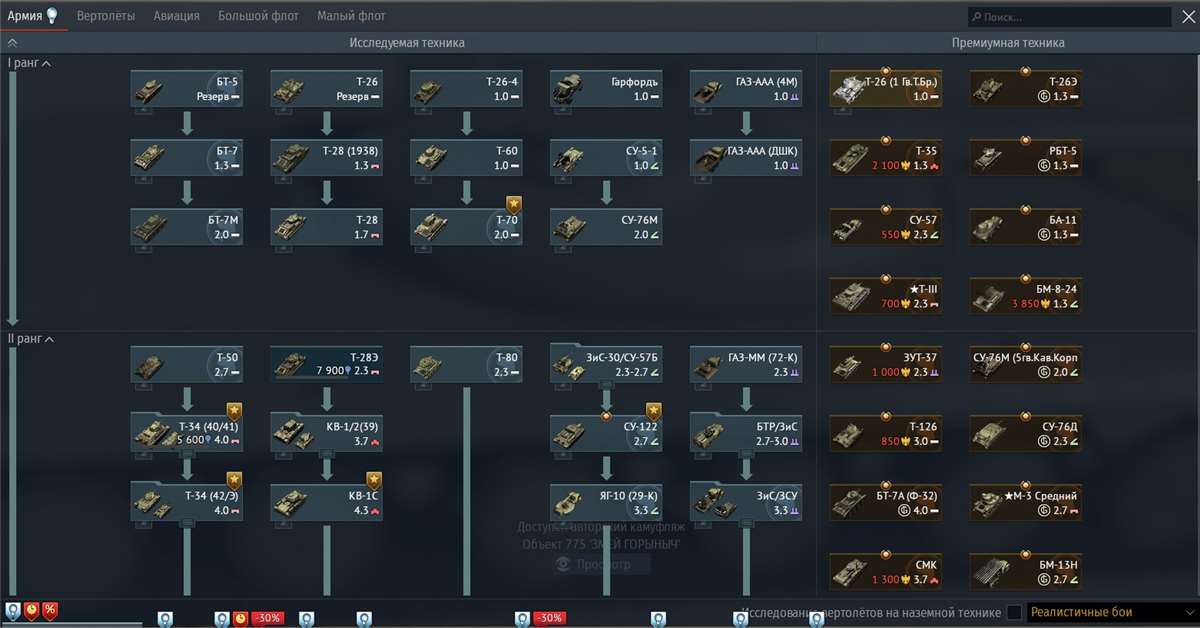1200x628 pixels.
Task: Select the T-70 vehicle with star marker
Action: click(x=466, y=227)
